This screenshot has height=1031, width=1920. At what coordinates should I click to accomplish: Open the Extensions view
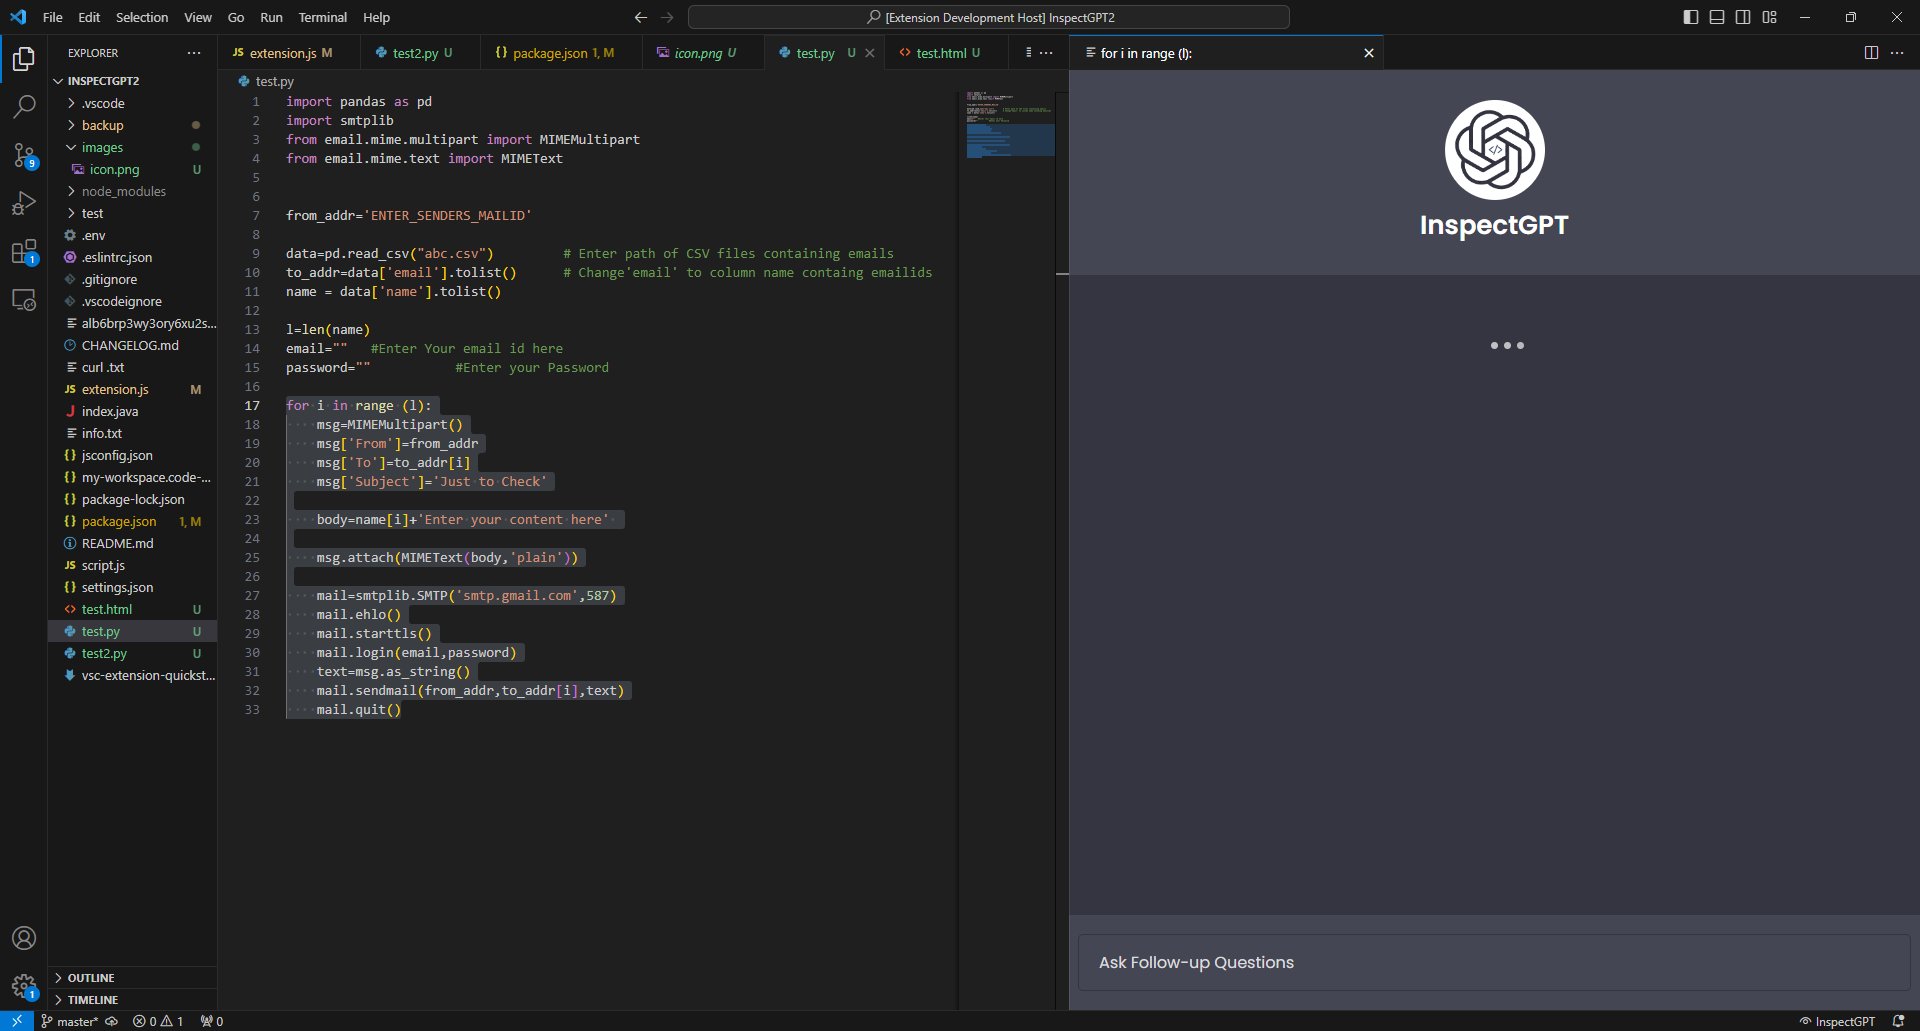(x=24, y=252)
